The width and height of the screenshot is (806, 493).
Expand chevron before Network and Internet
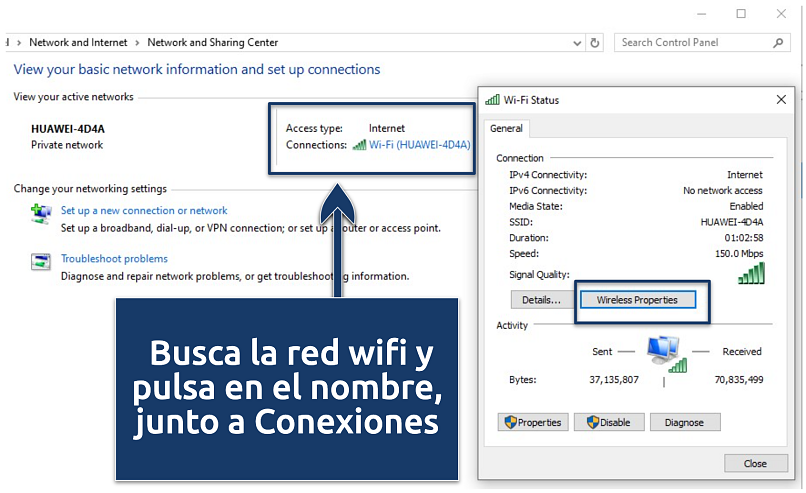click(19, 43)
